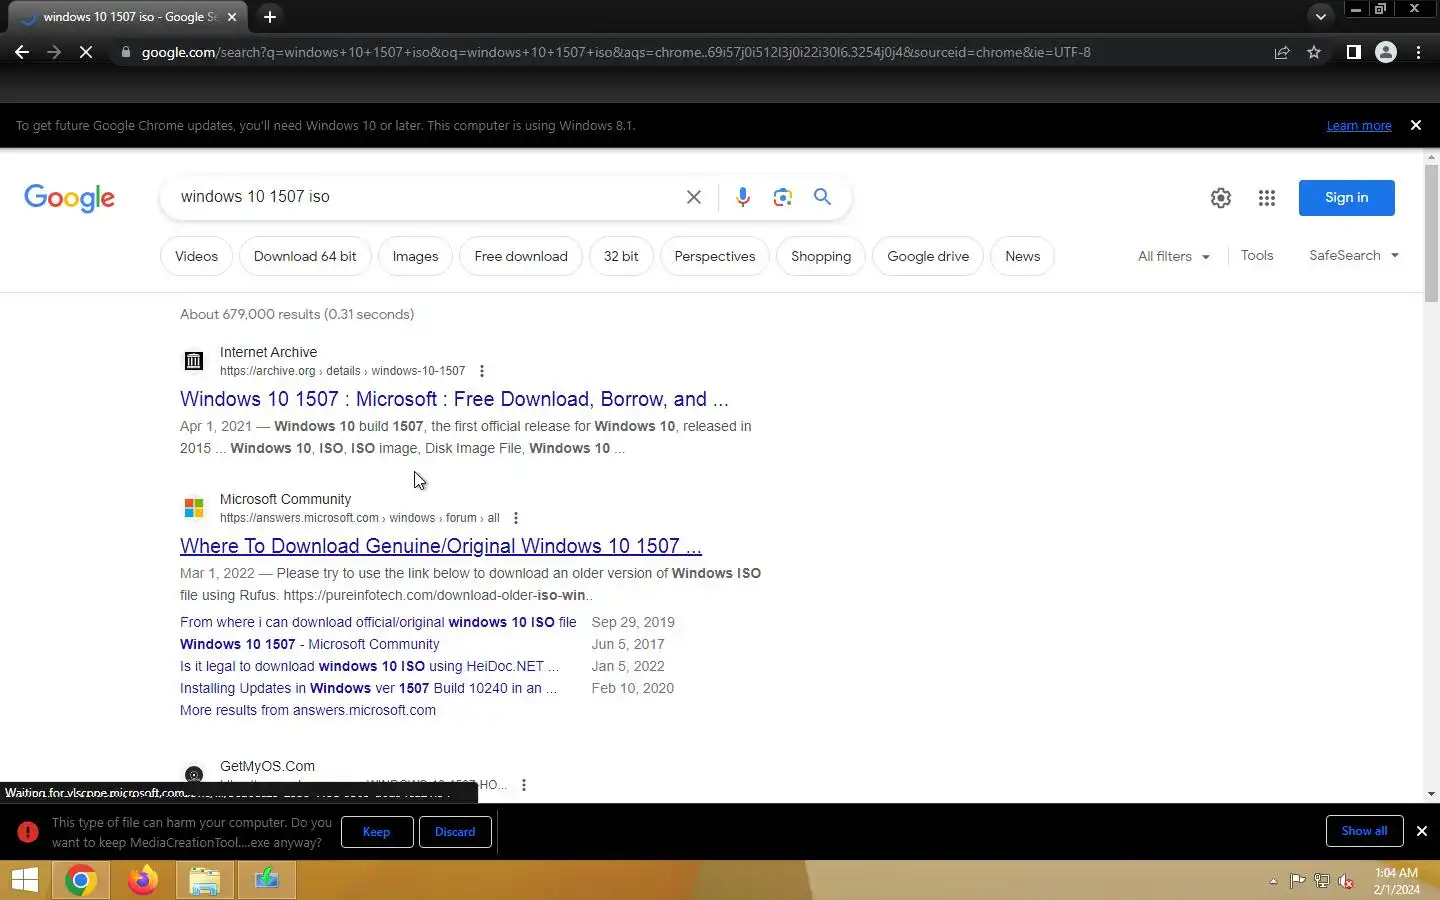The width and height of the screenshot is (1440, 900).
Task: Submit search with the magnifier icon
Action: pyautogui.click(x=822, y=197)
